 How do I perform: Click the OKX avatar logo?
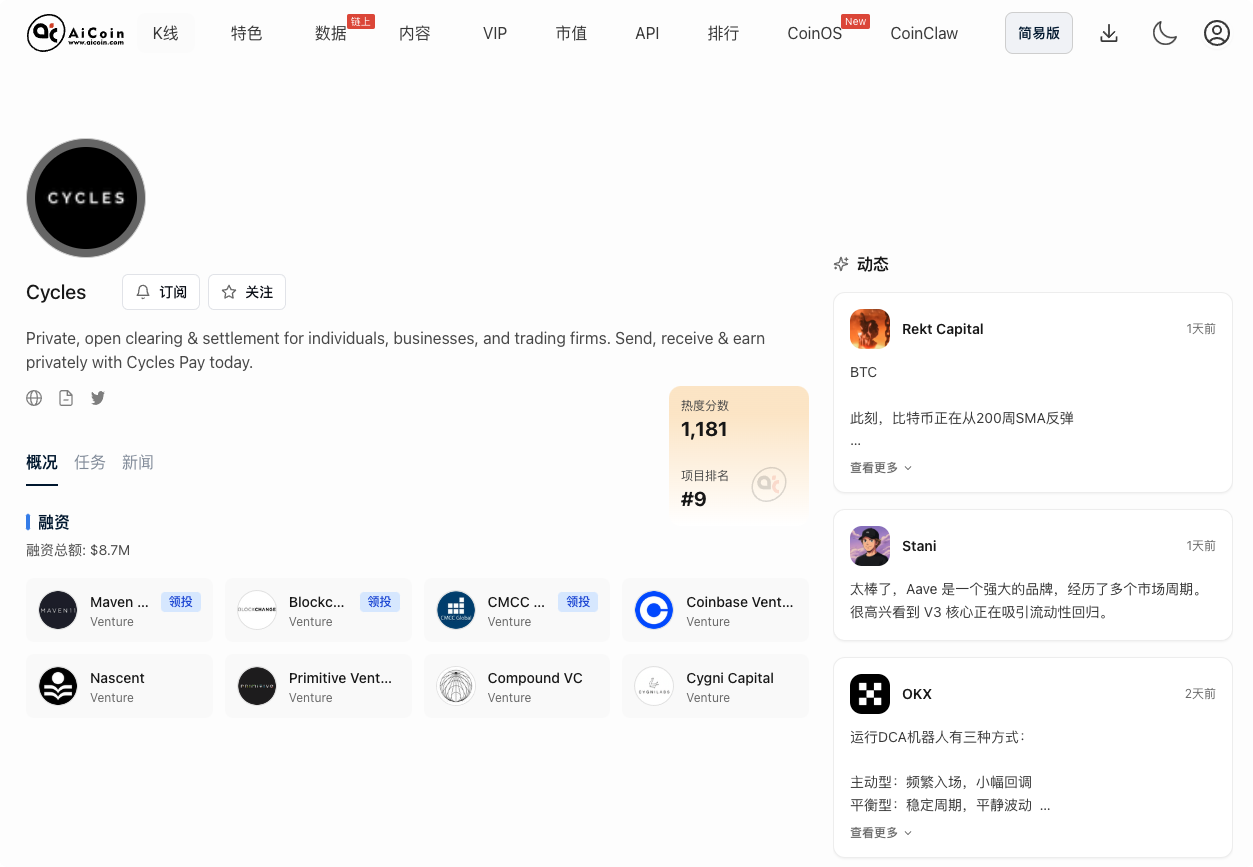pyautogui.click(x=870, y=694)
